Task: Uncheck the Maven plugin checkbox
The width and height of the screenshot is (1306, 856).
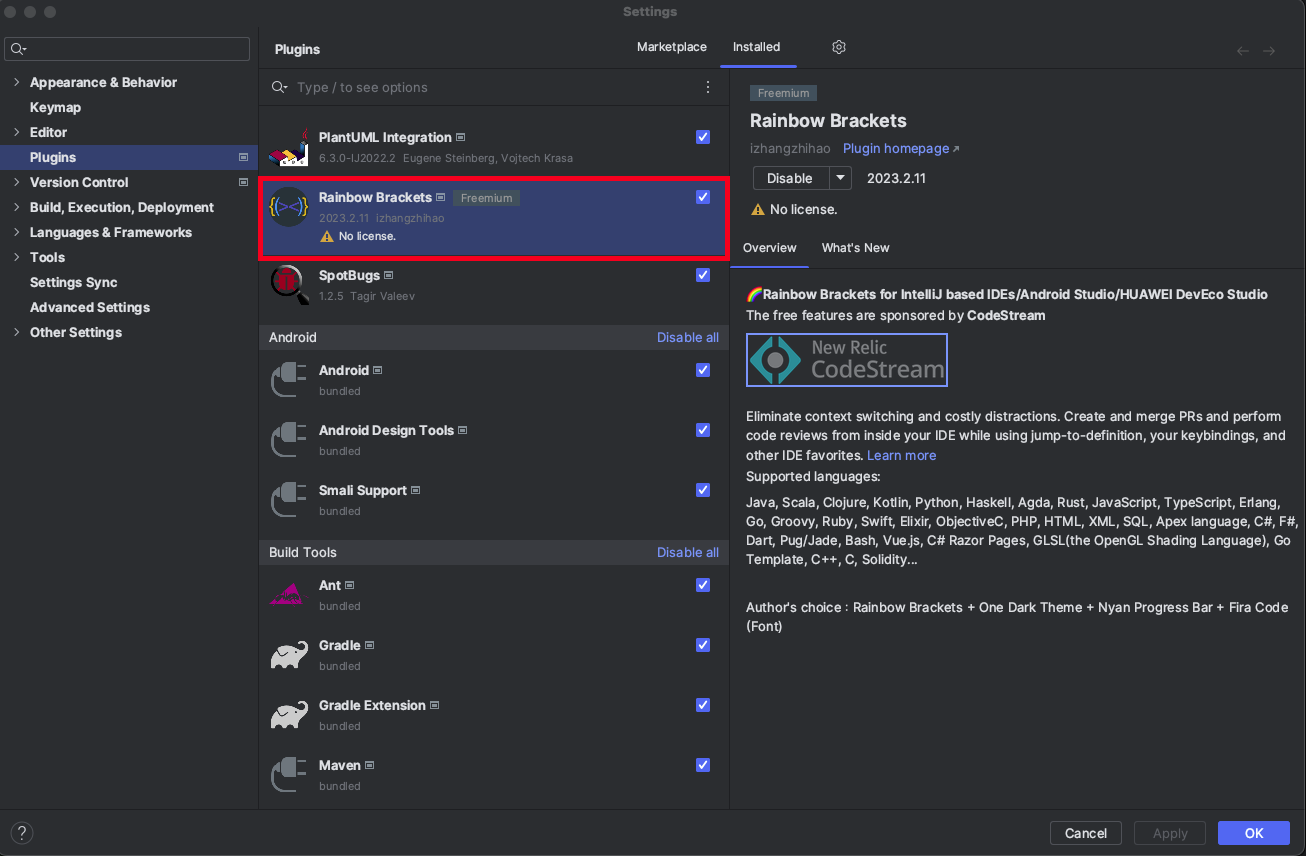Action: [x=703, y=765]
